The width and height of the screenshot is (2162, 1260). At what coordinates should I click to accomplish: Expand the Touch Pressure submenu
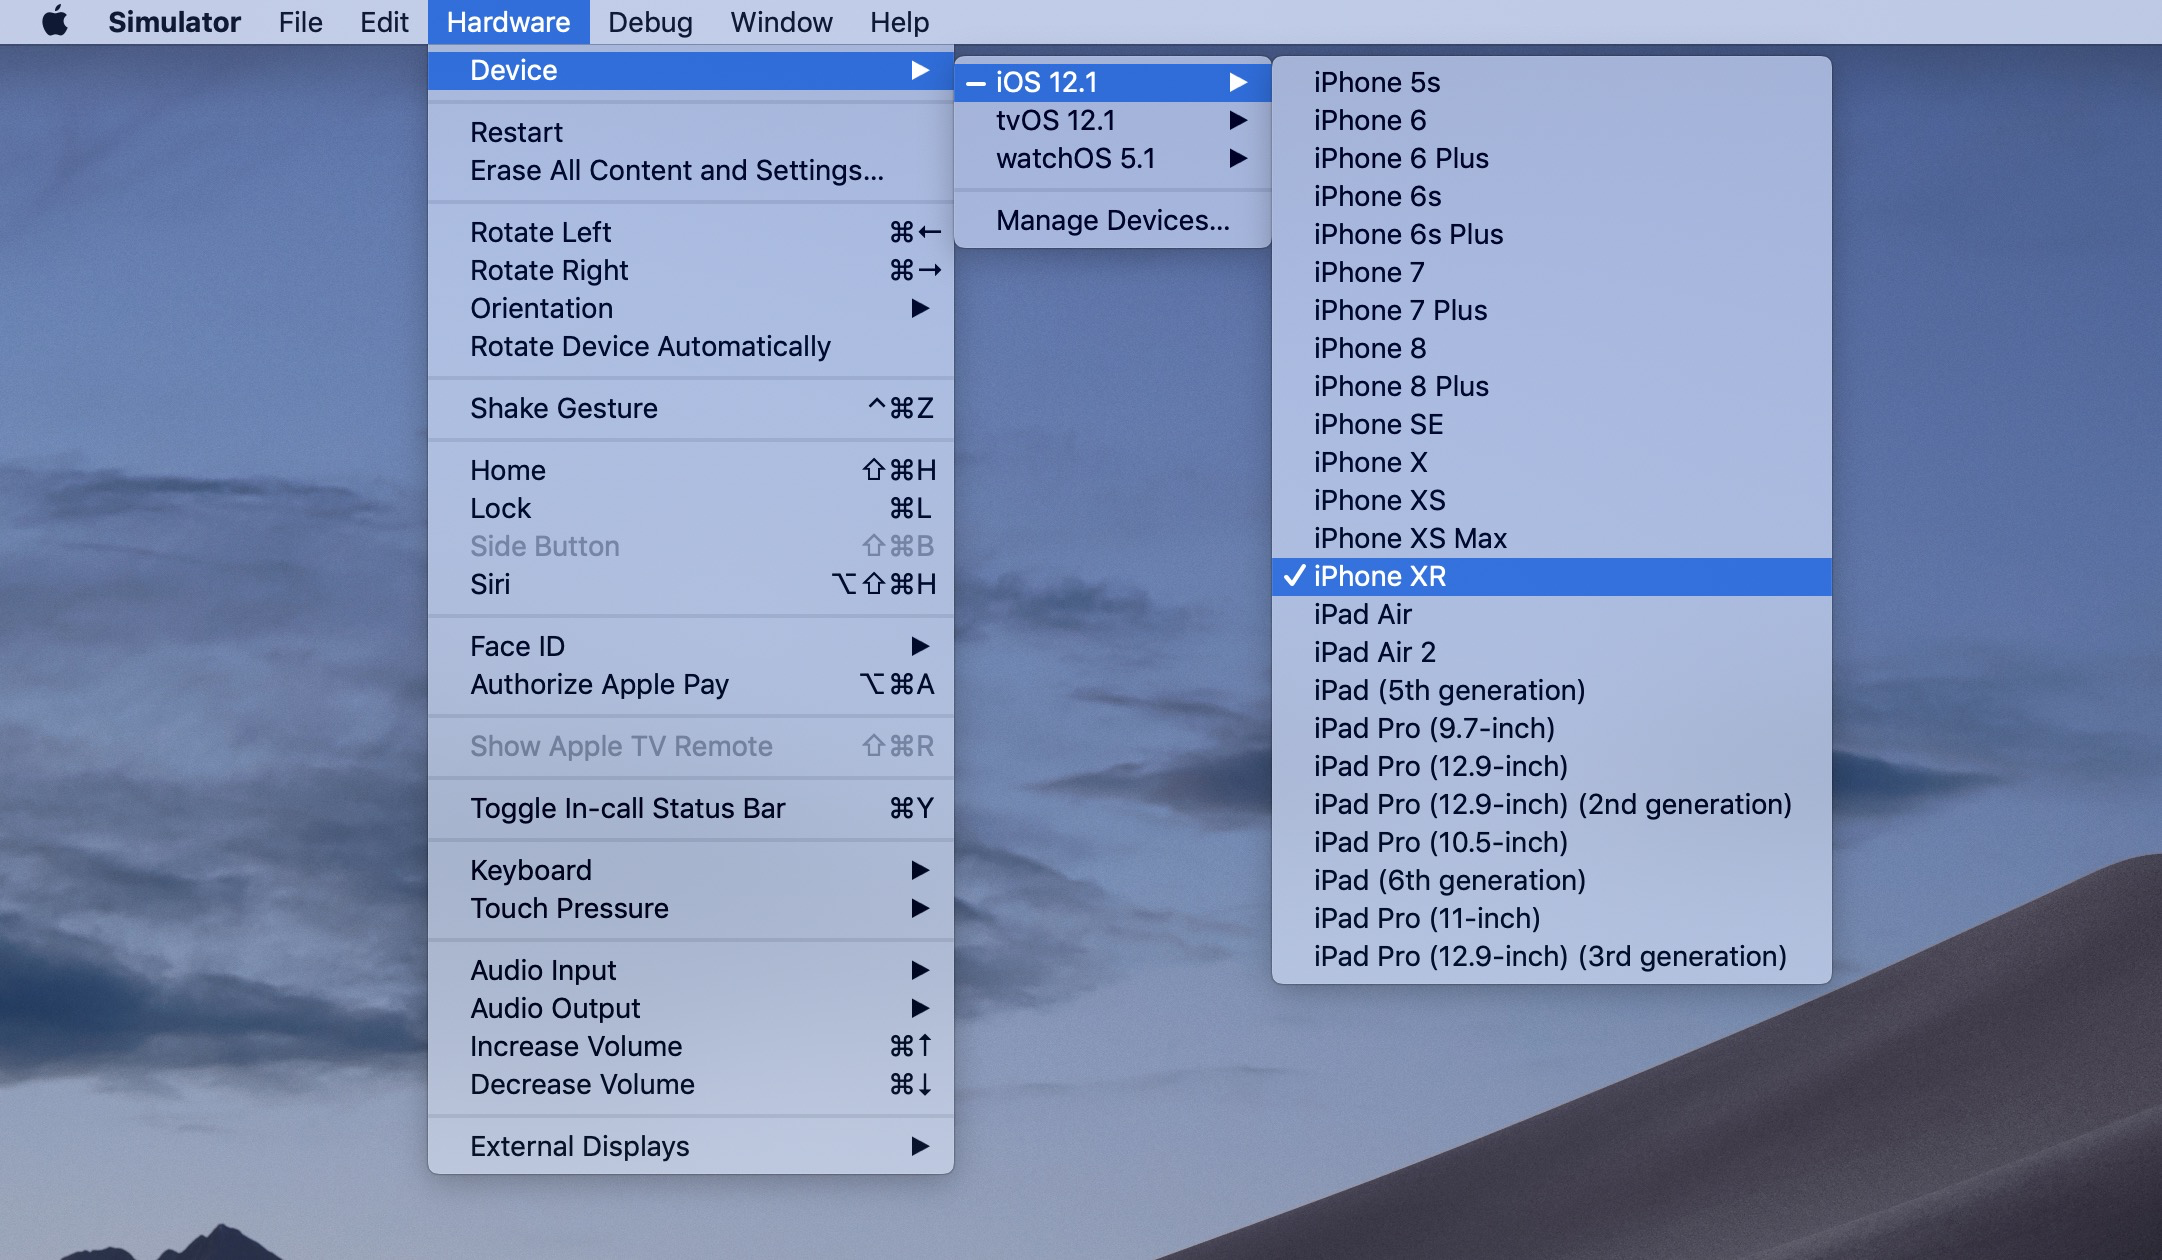click(x=690, y=908)
